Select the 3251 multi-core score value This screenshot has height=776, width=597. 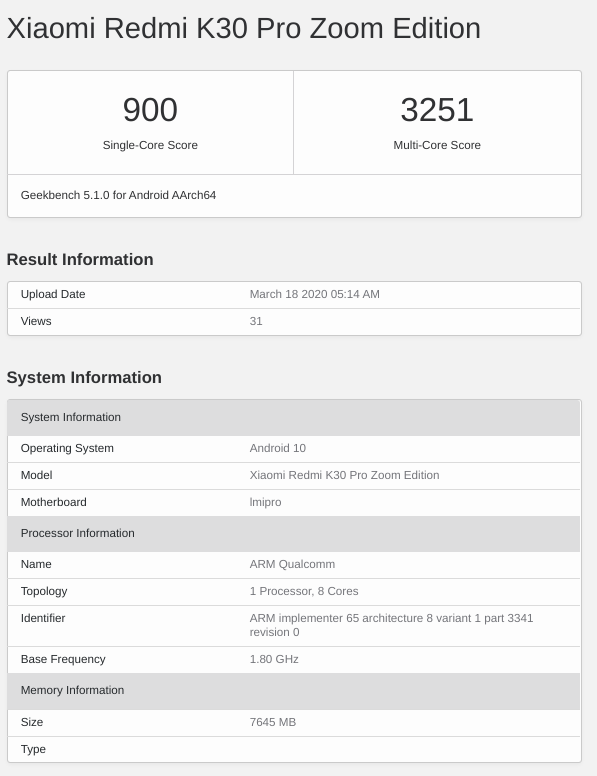coord(437,109)
